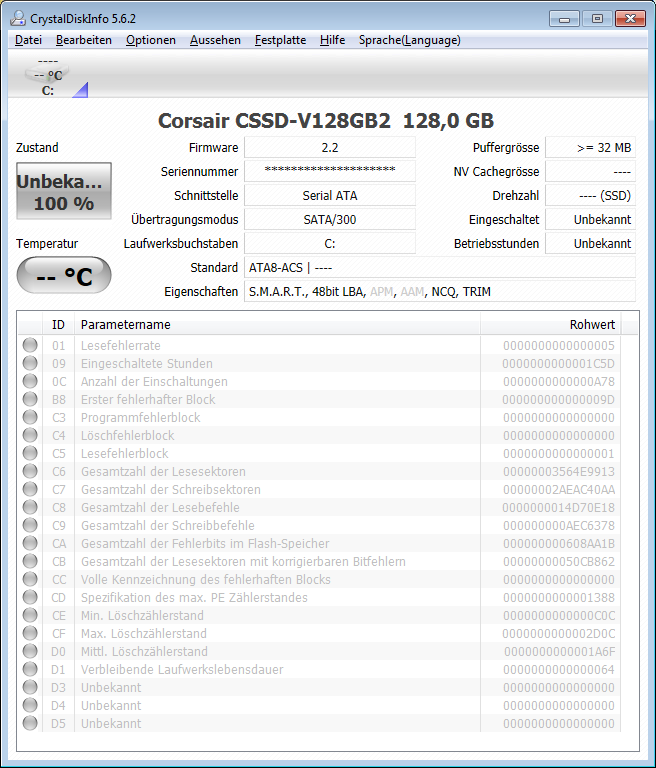Click status circle for Verbleibende Laufwerkslebensdauer
Viewport: 656px width, 768px height.
30,669
